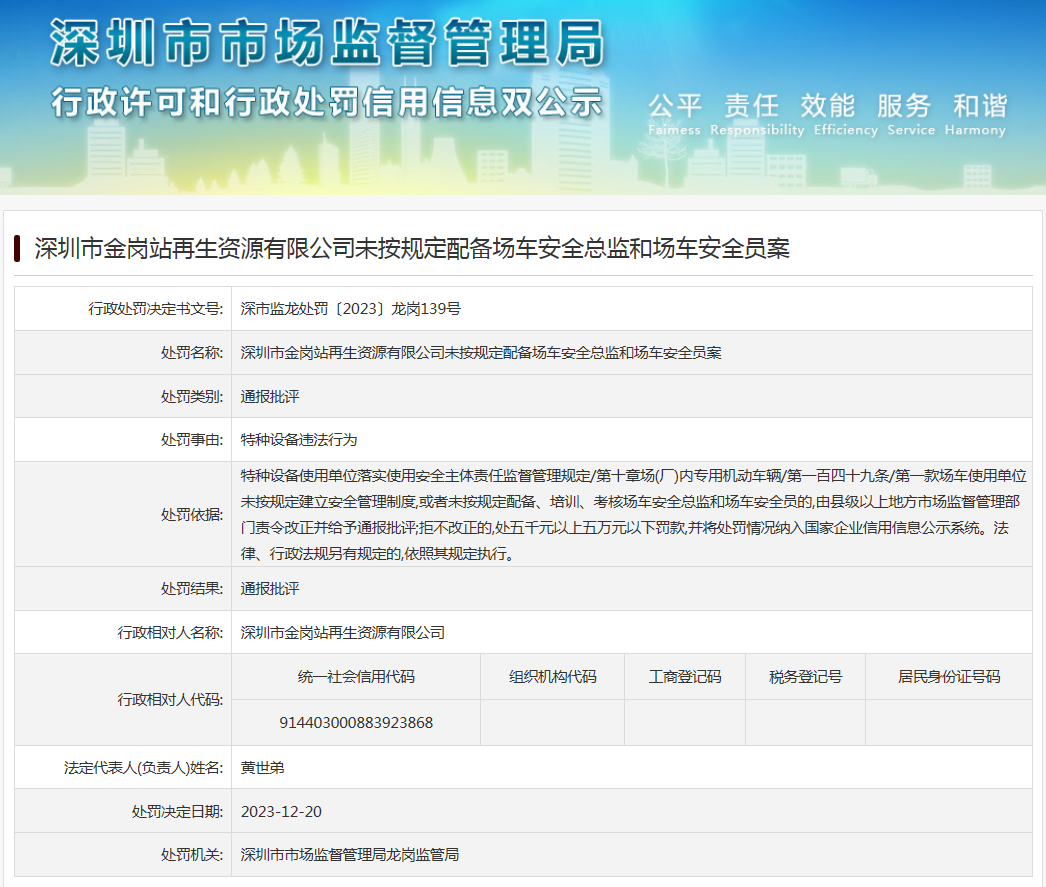Screen dimensions: 1046x887
Task: Click the page heading about 深圳市金岗站再生资源有限公司 case
Action: [412, 249]
